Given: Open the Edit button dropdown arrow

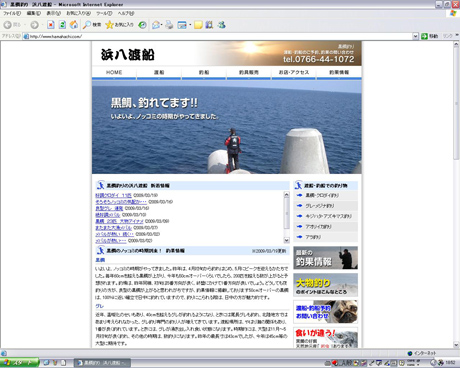Looking at the screenshot, I should click(190, 25).
